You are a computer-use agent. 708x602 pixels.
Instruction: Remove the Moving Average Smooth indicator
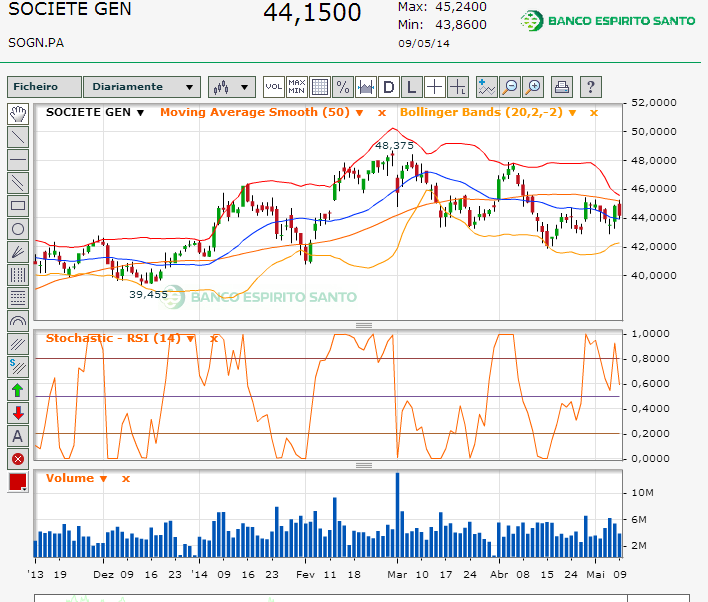(x=382, y=113)
